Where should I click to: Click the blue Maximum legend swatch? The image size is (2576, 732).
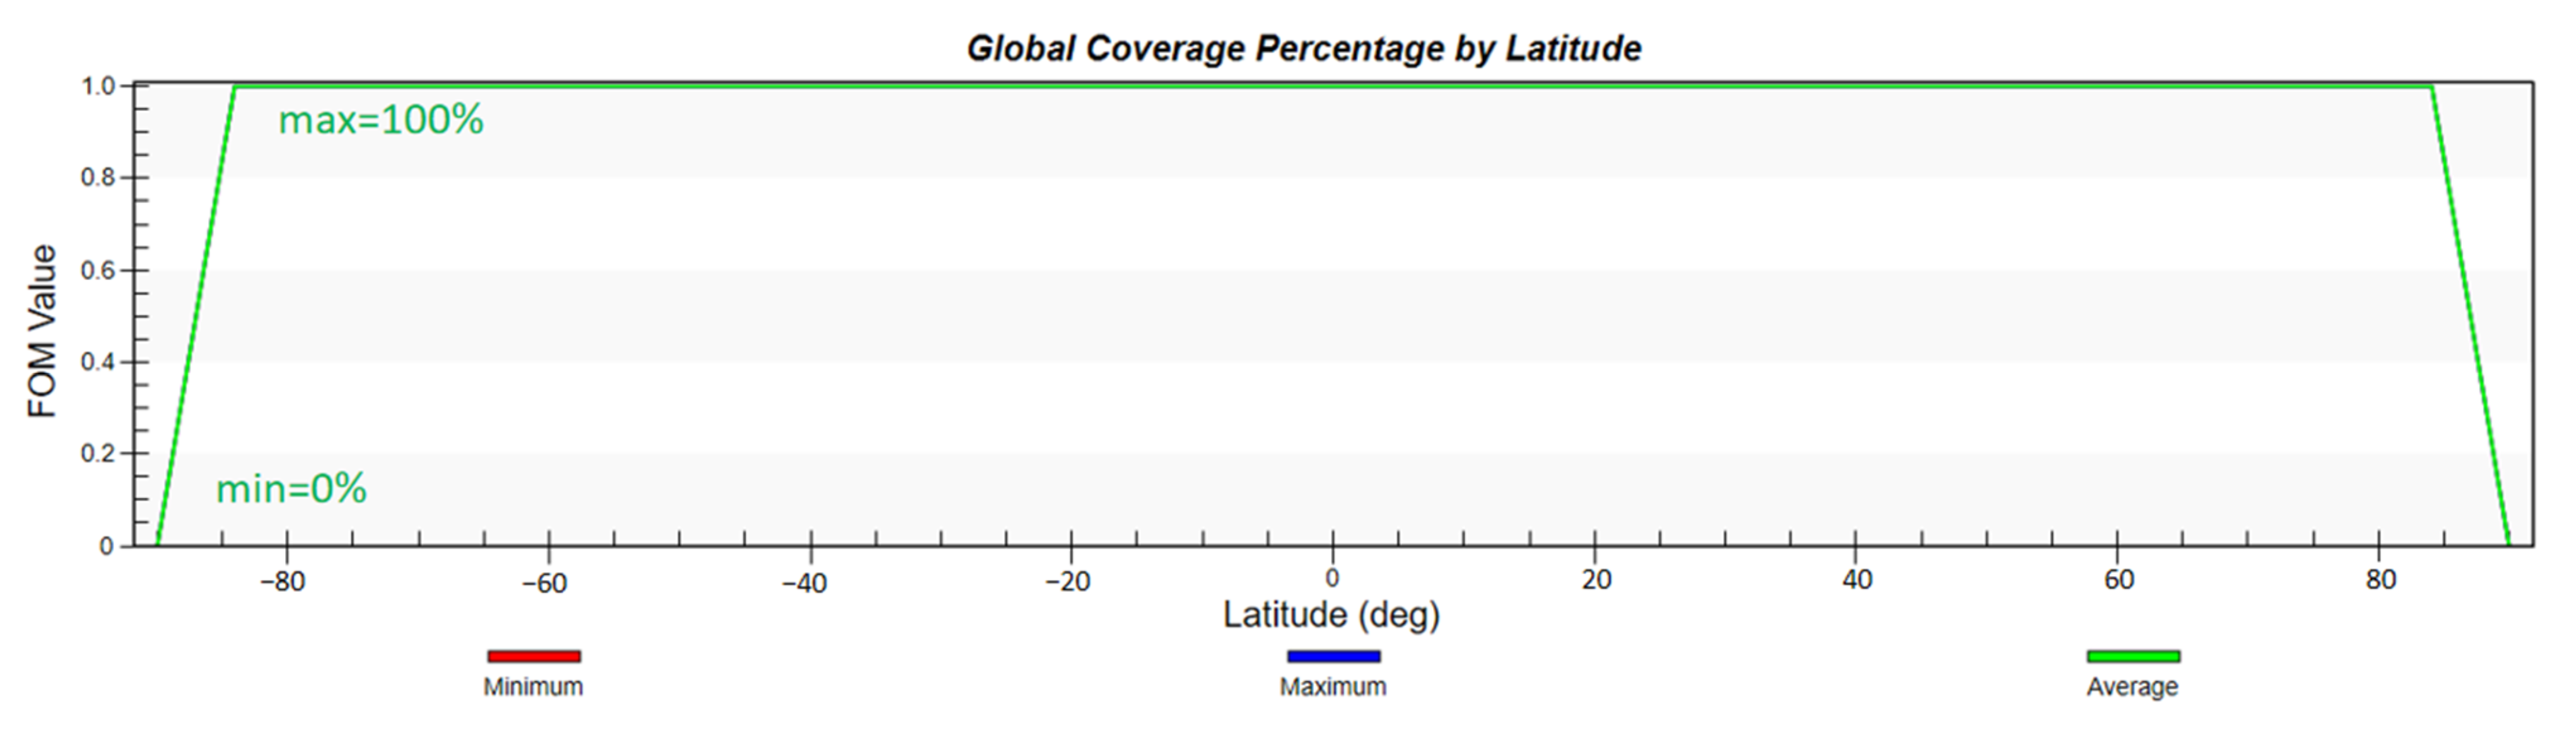pos(1333,656)
